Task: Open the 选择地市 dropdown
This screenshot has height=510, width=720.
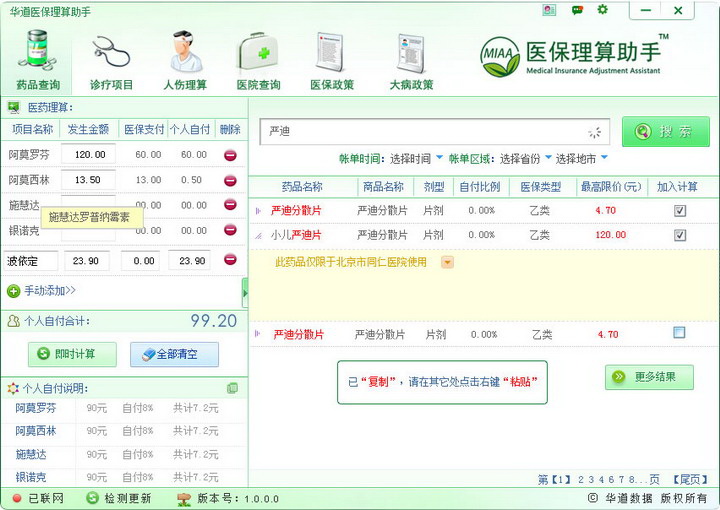Action: [581, 159]
